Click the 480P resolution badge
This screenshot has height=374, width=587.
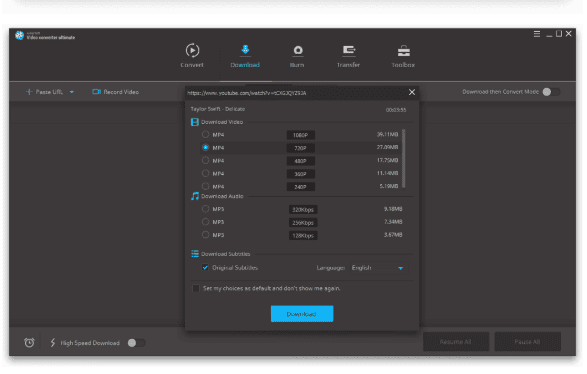[301, 161]
